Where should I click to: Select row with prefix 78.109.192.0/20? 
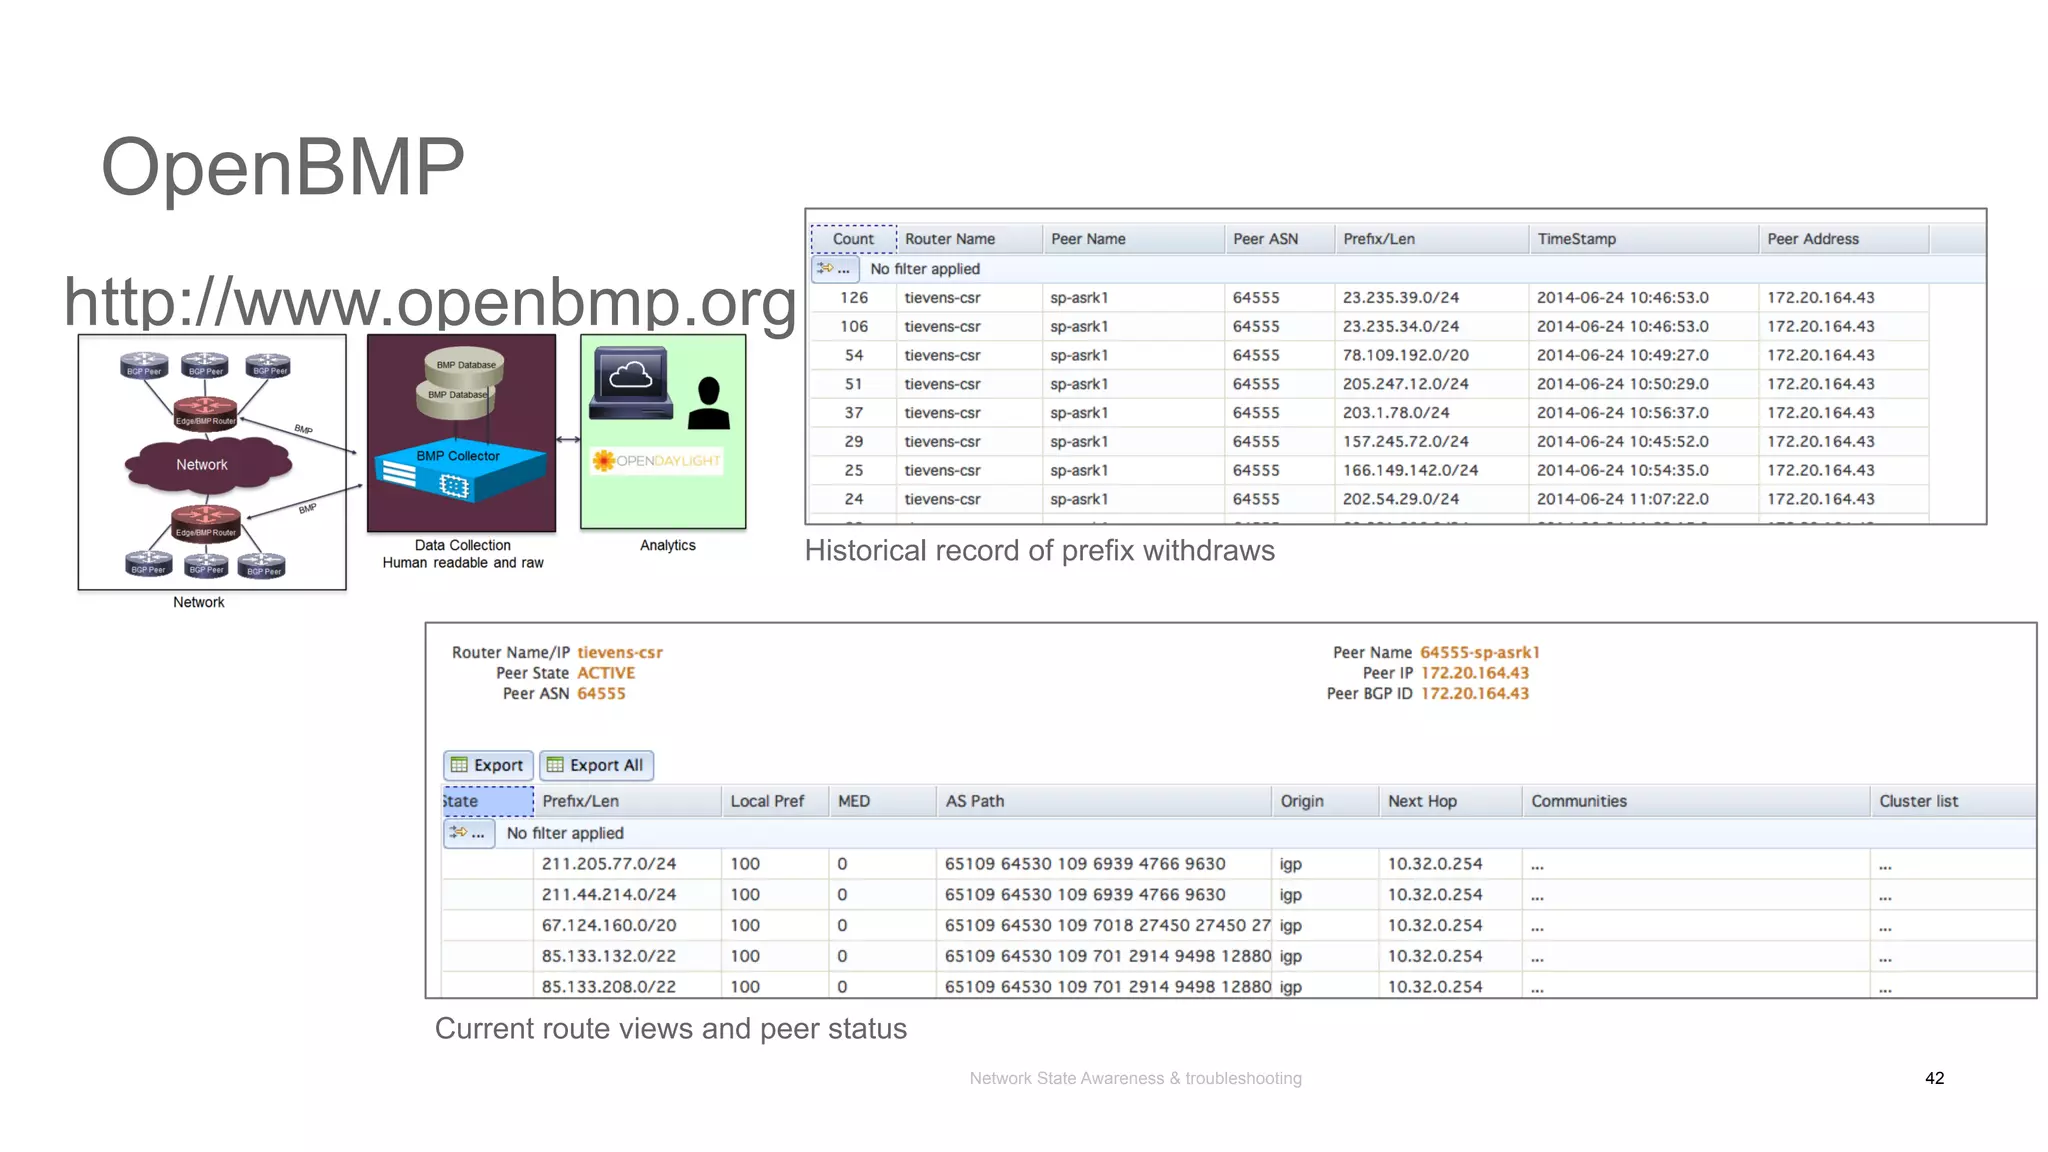coord(1369,356)
